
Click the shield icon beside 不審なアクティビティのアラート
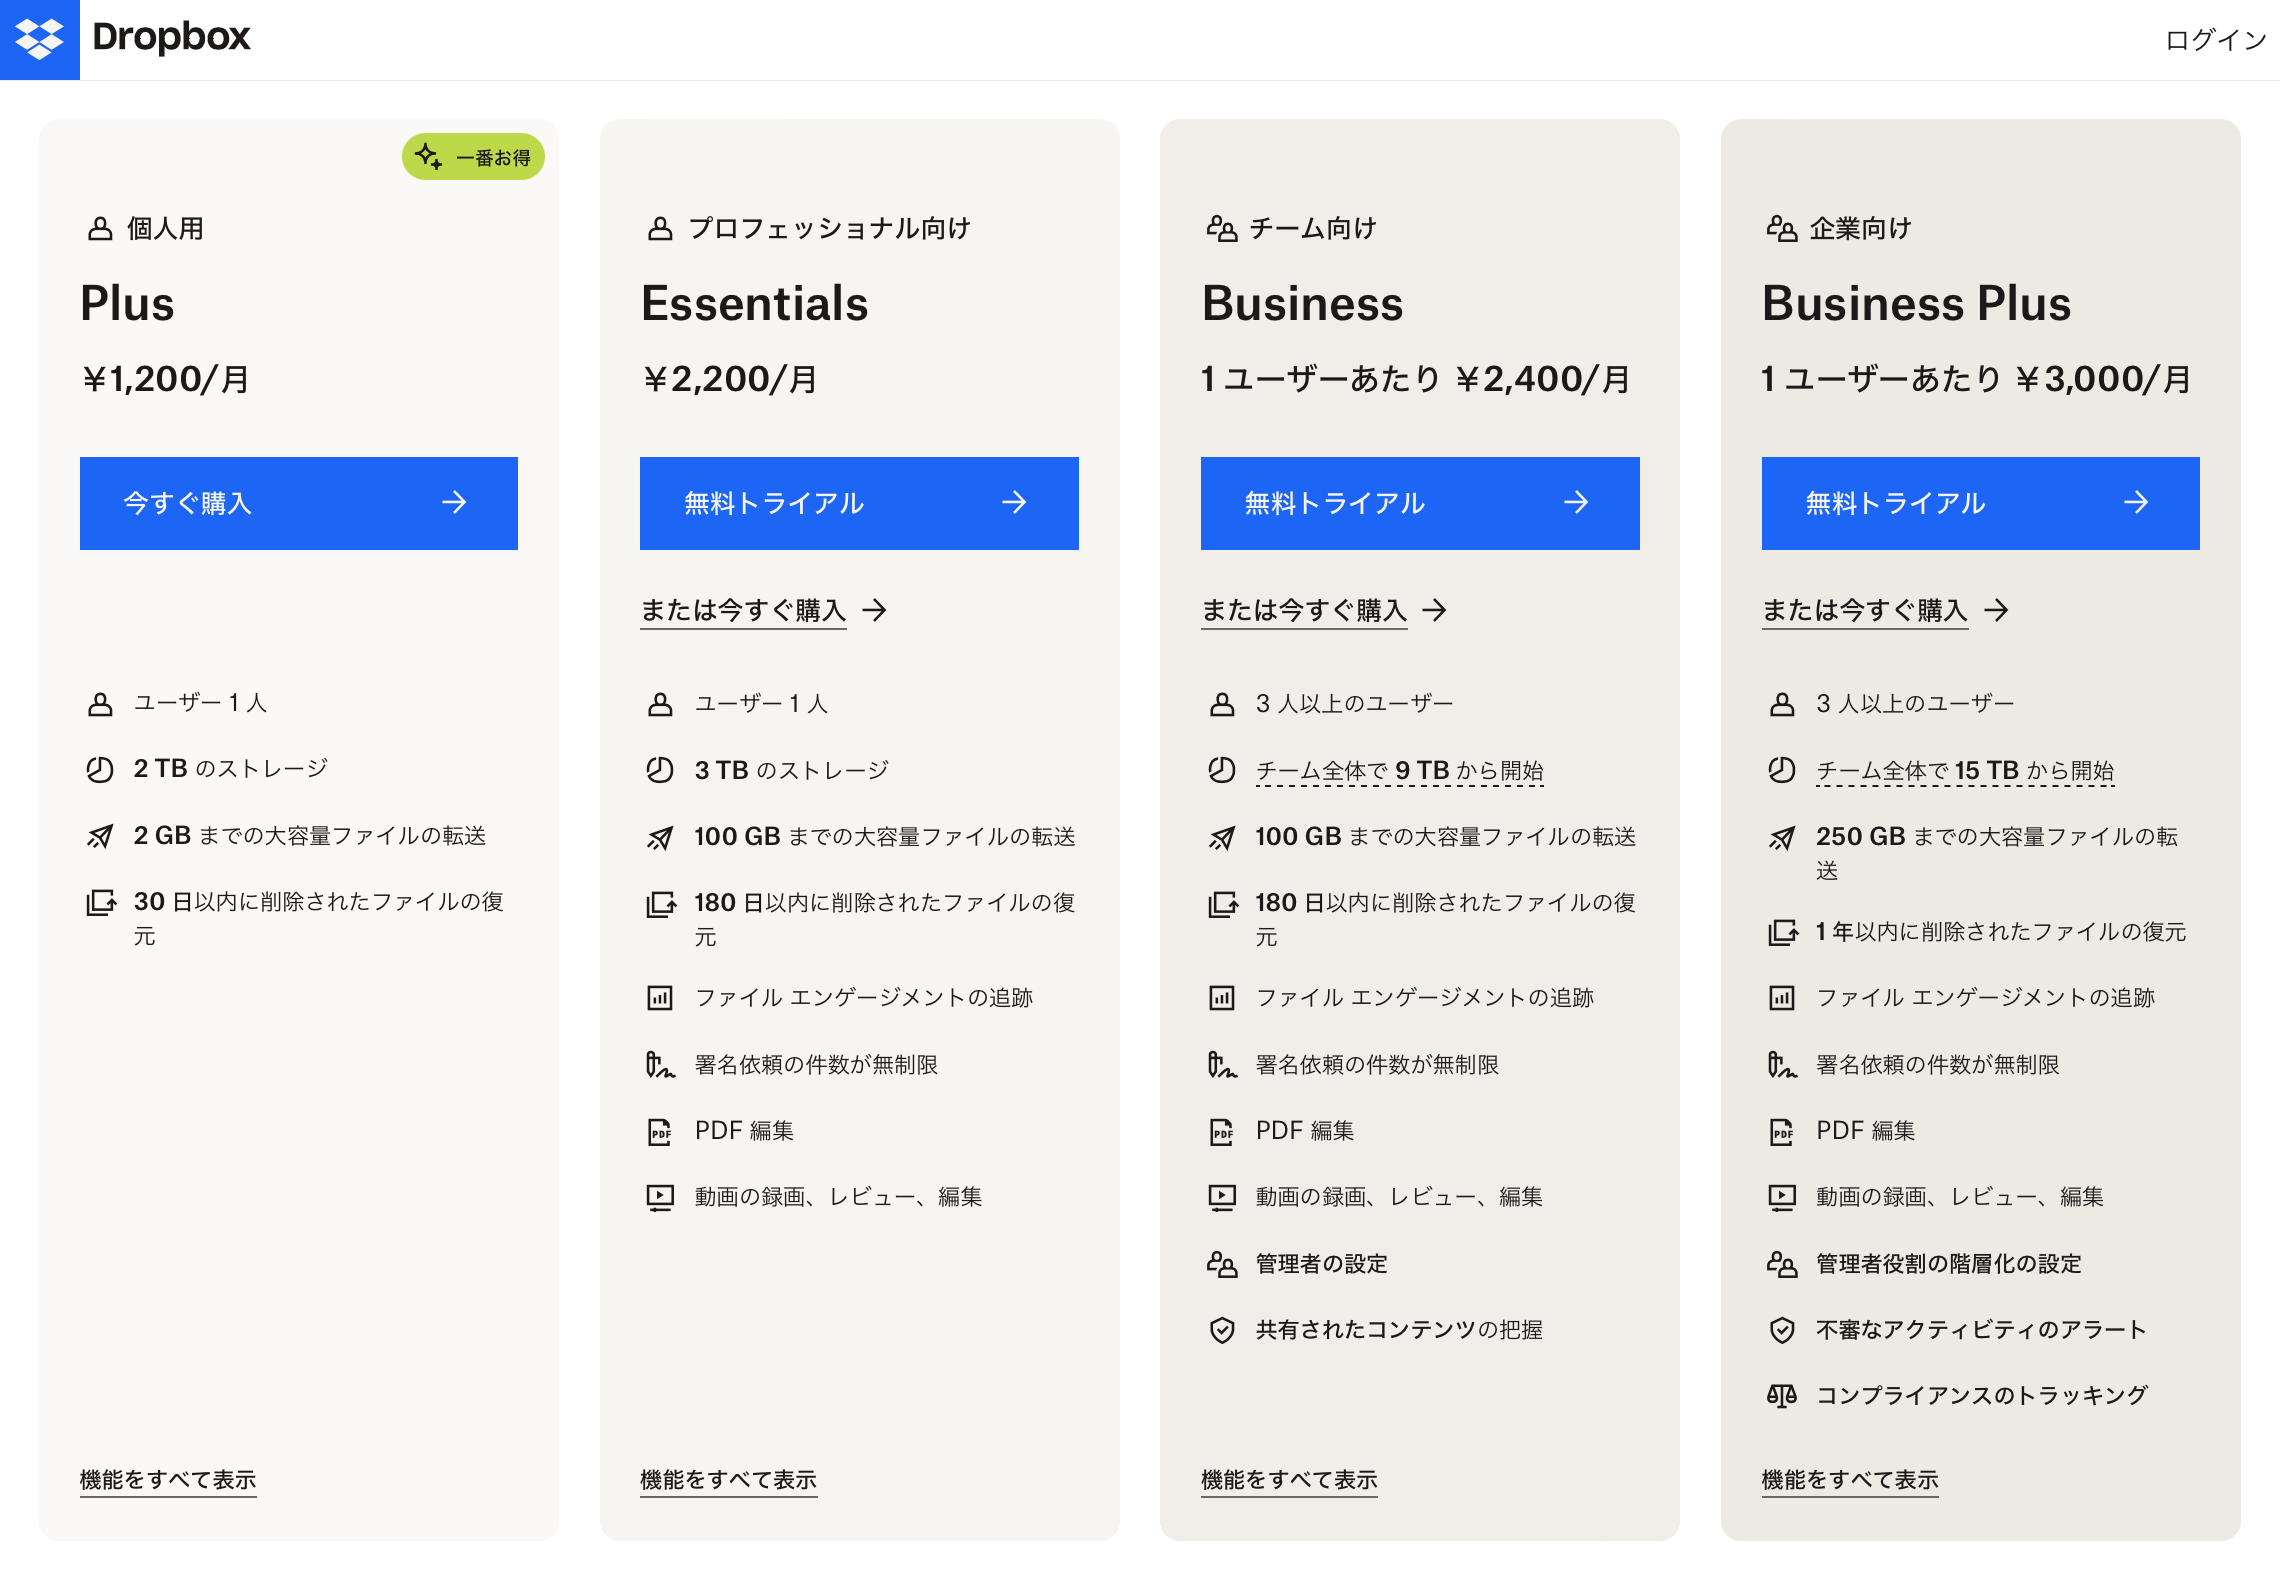1782,1330
